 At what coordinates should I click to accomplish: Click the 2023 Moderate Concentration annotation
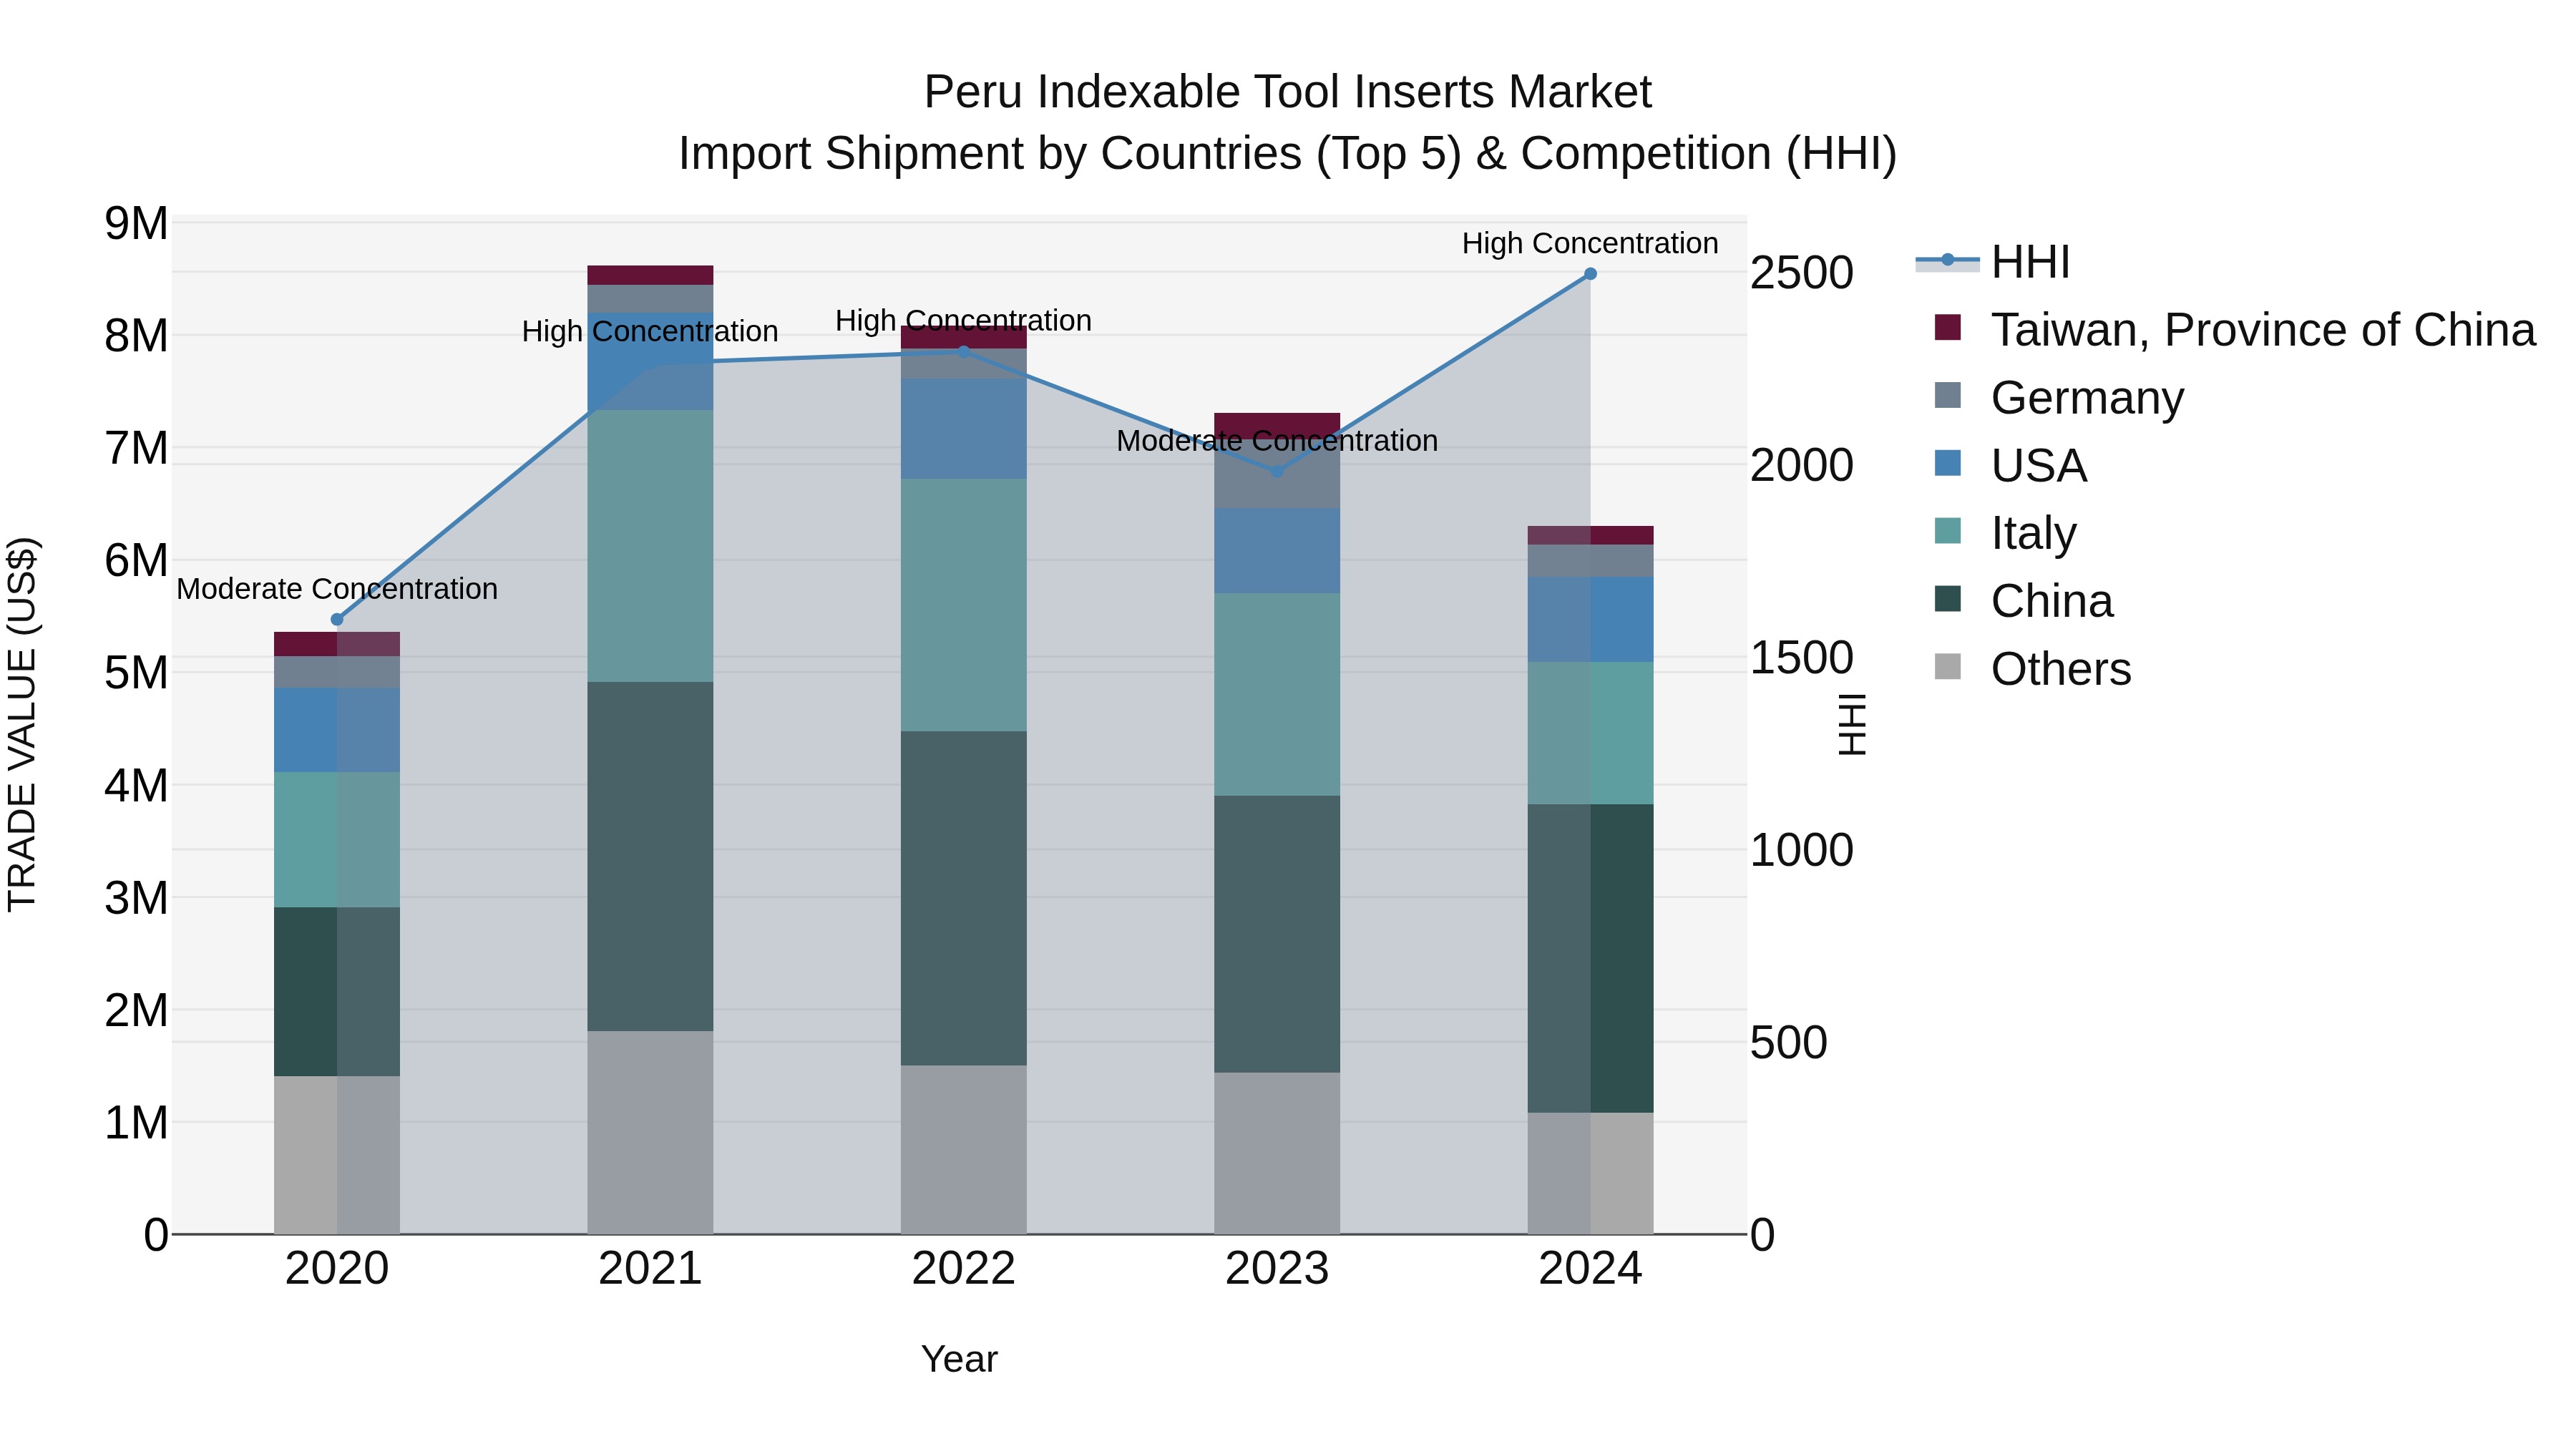[x=1277, y=441]
